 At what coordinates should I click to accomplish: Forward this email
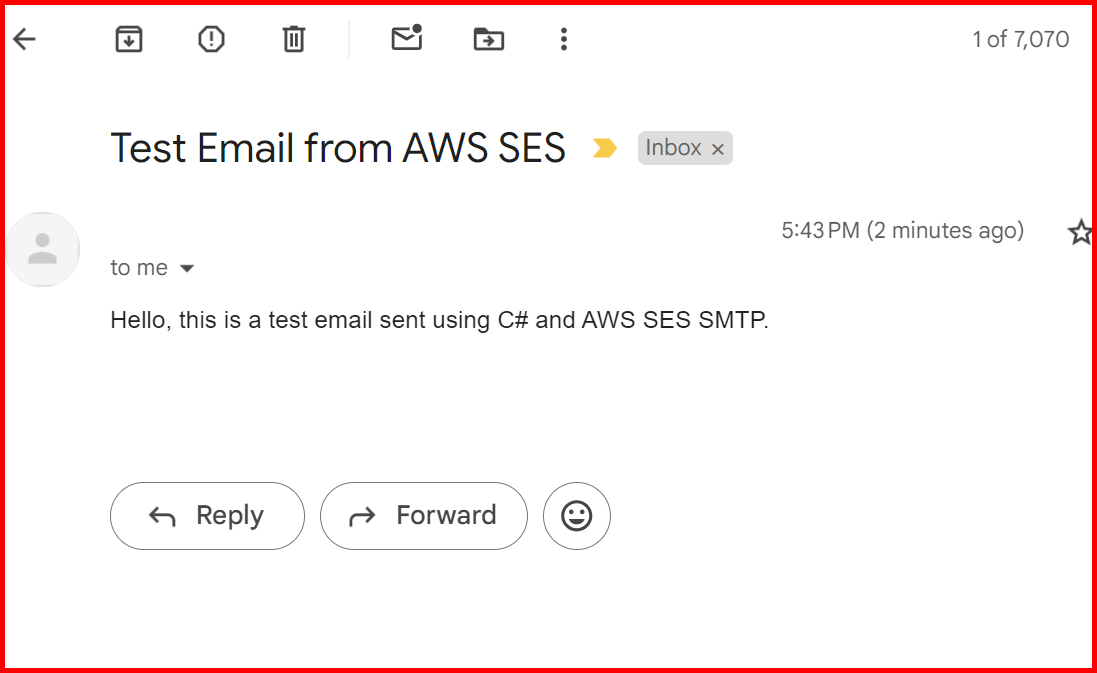click(423, 516)
